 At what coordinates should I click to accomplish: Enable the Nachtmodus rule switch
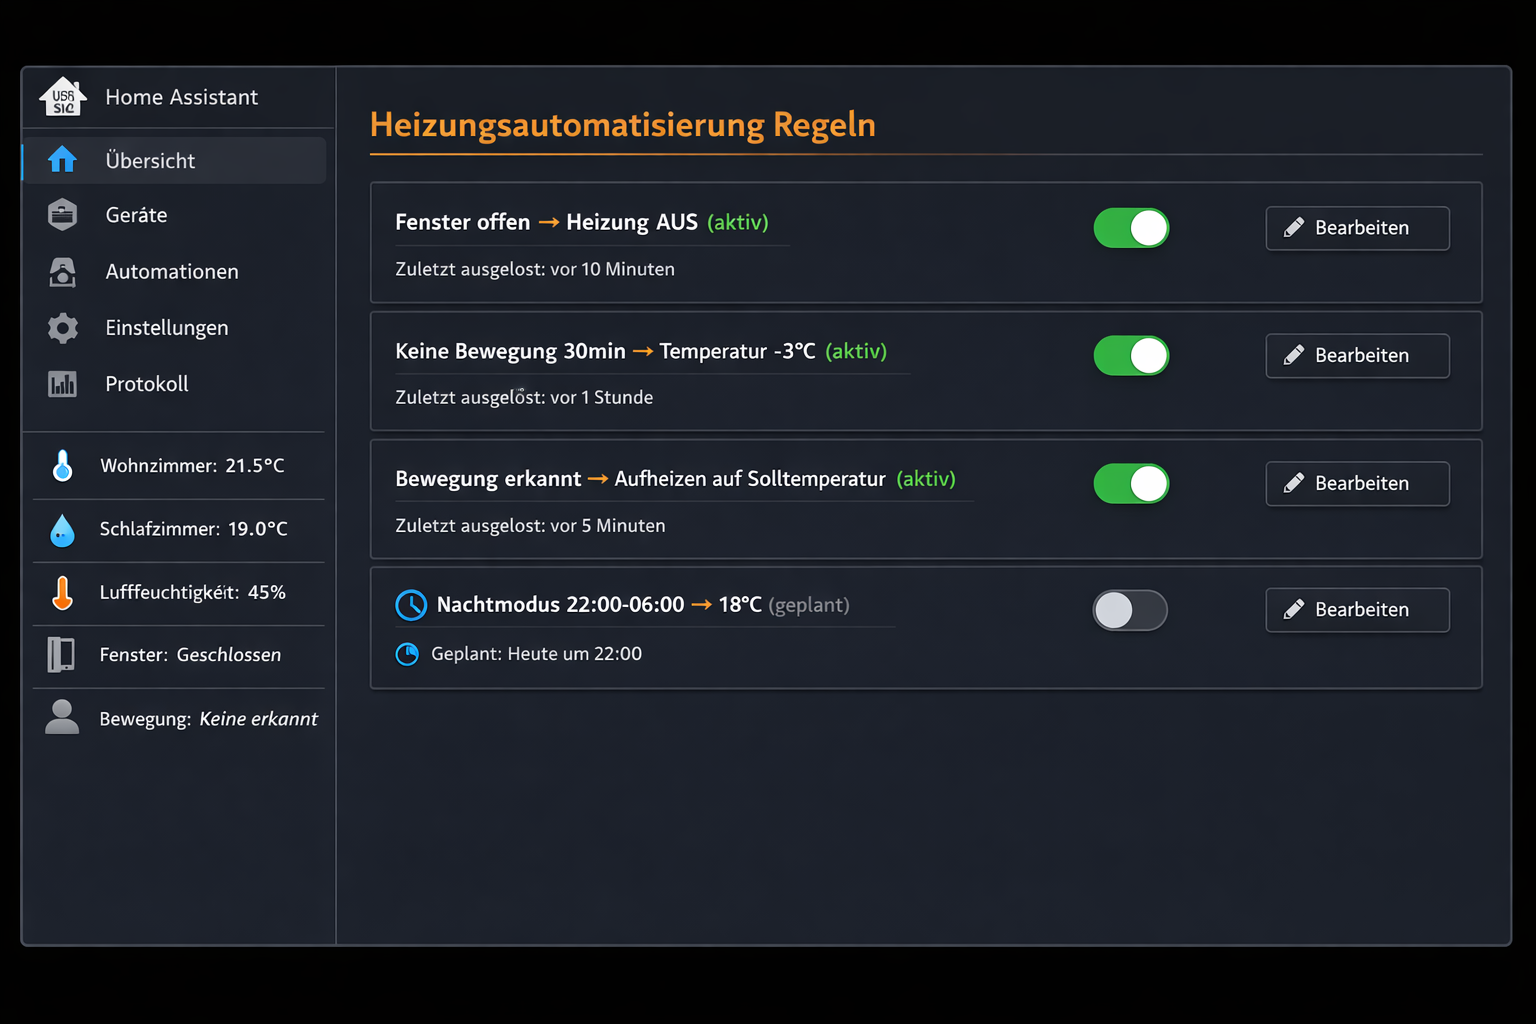click(1130, 610)
